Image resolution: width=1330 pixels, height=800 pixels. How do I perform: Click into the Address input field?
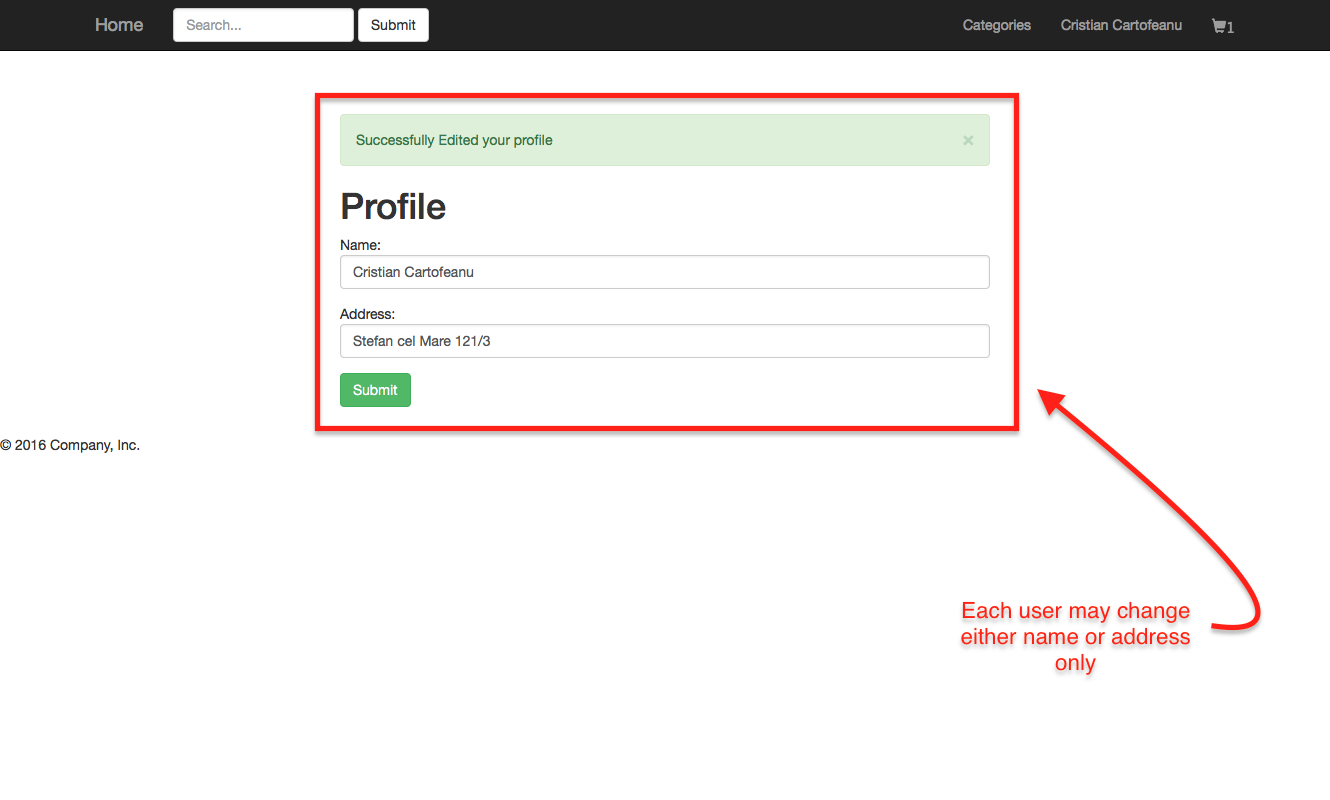(665, 341)
